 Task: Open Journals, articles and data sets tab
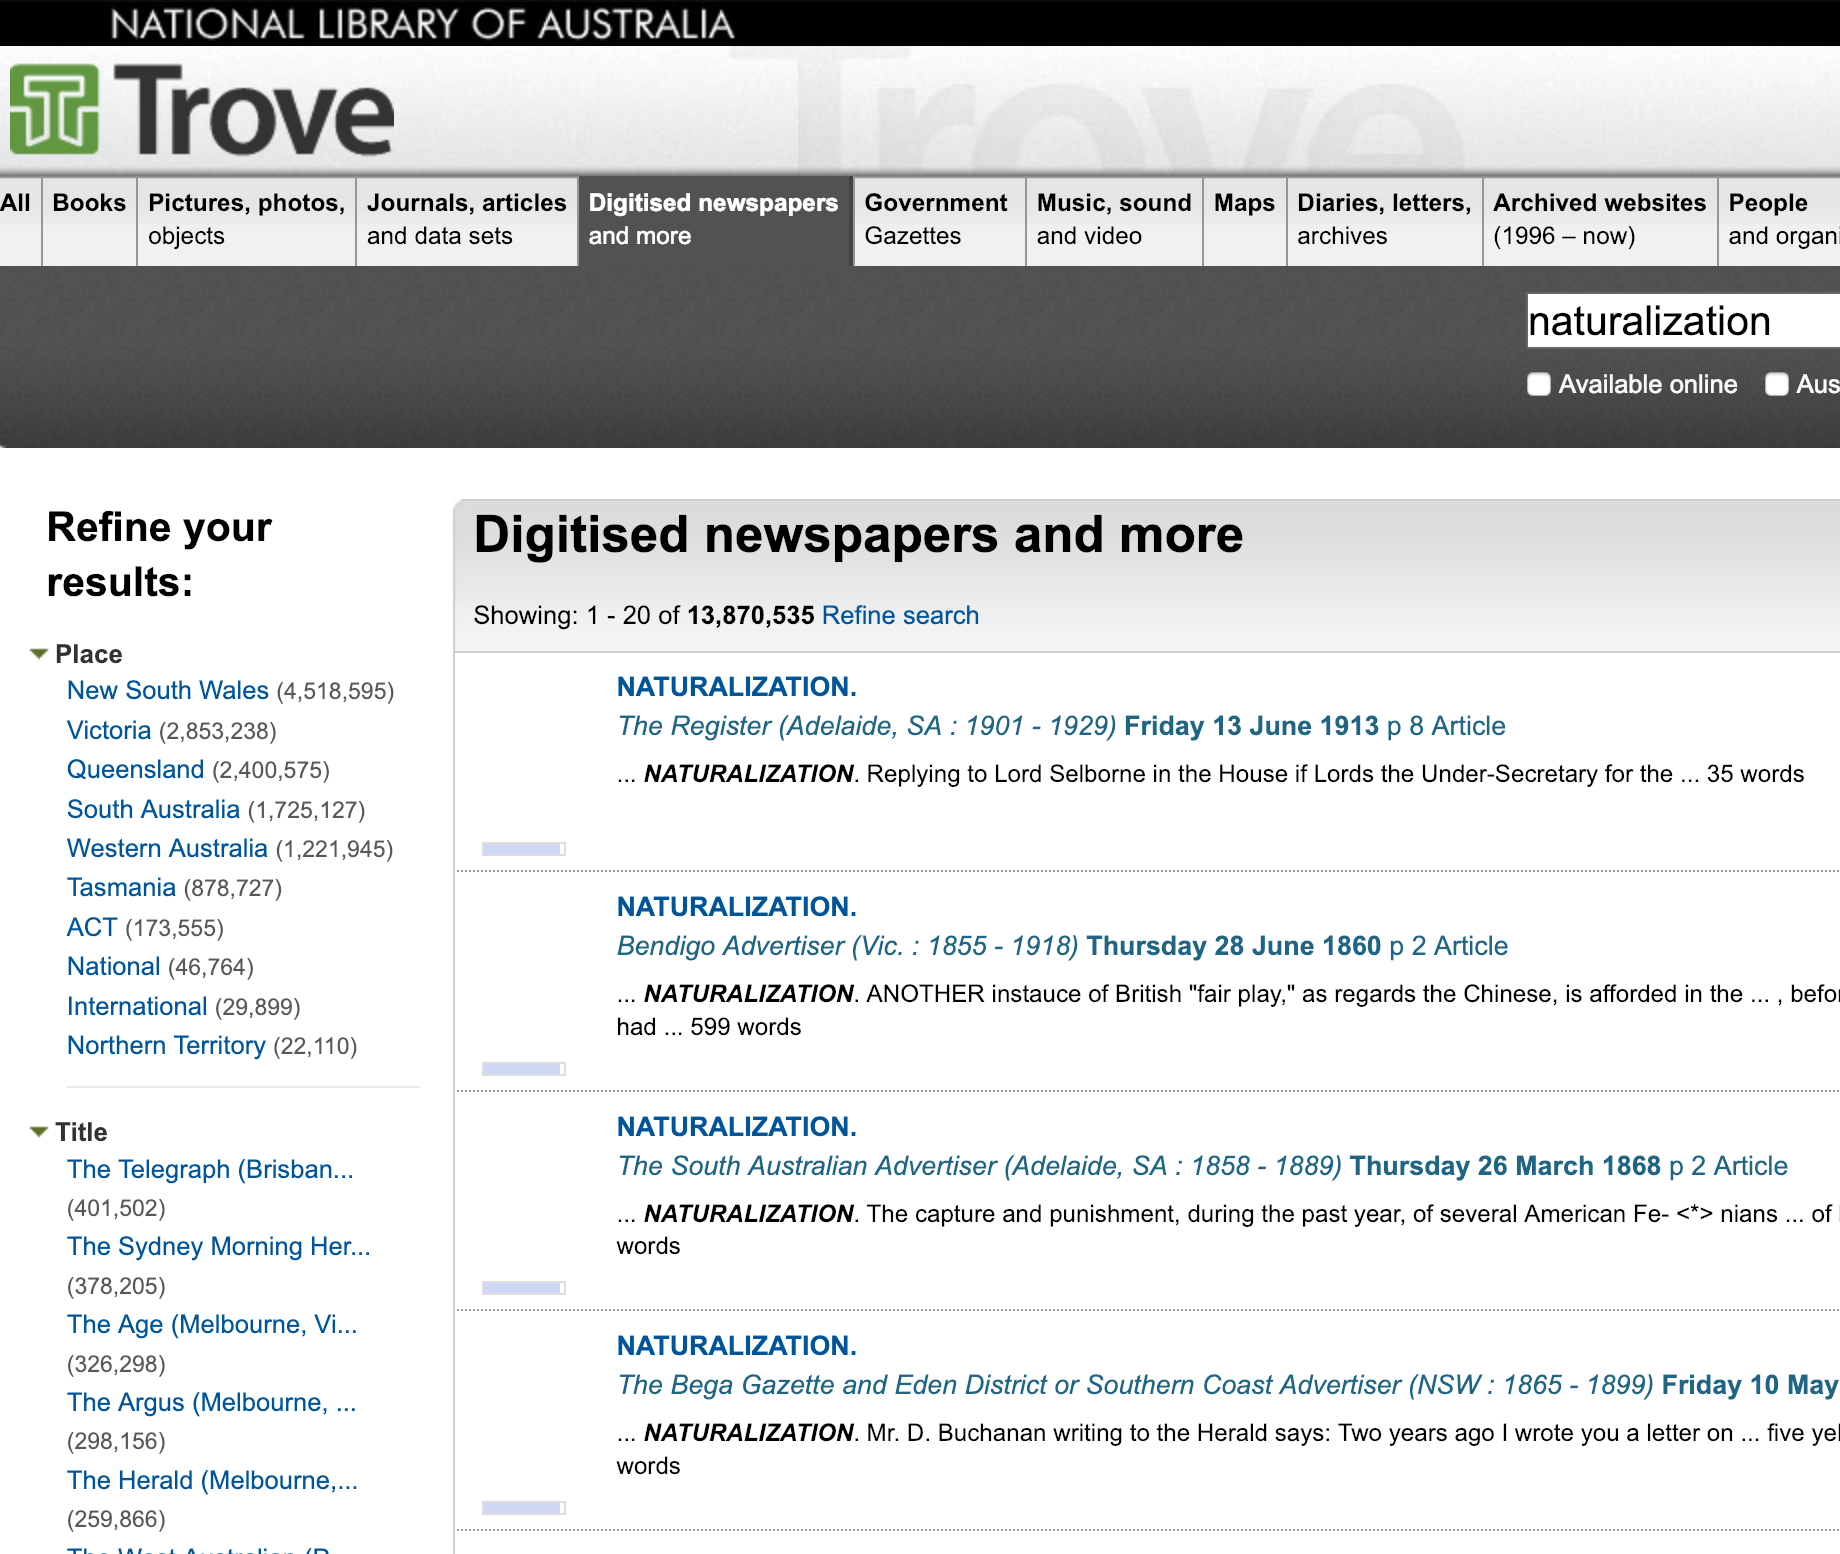467,220
